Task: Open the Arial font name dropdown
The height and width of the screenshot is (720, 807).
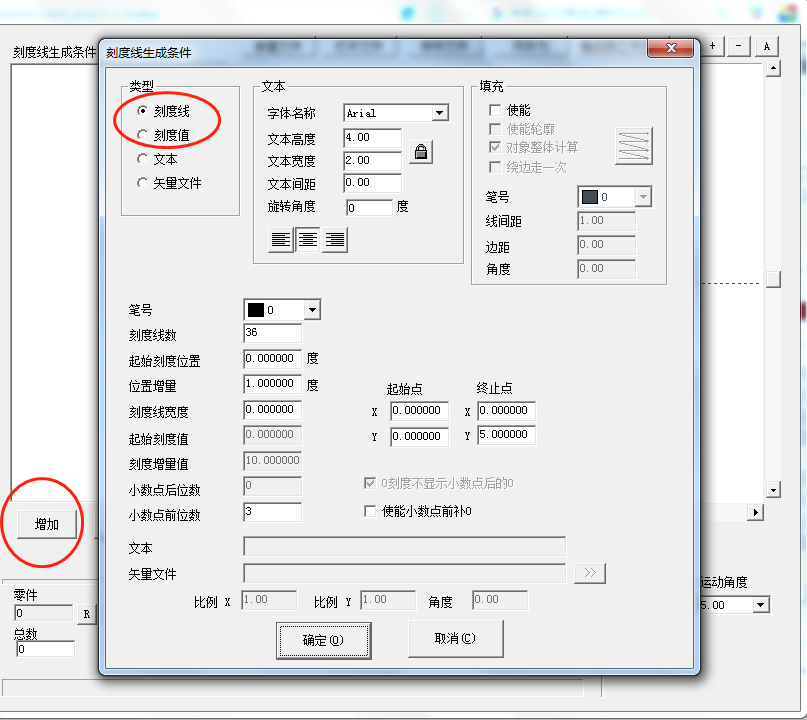Action: [439, 113]
